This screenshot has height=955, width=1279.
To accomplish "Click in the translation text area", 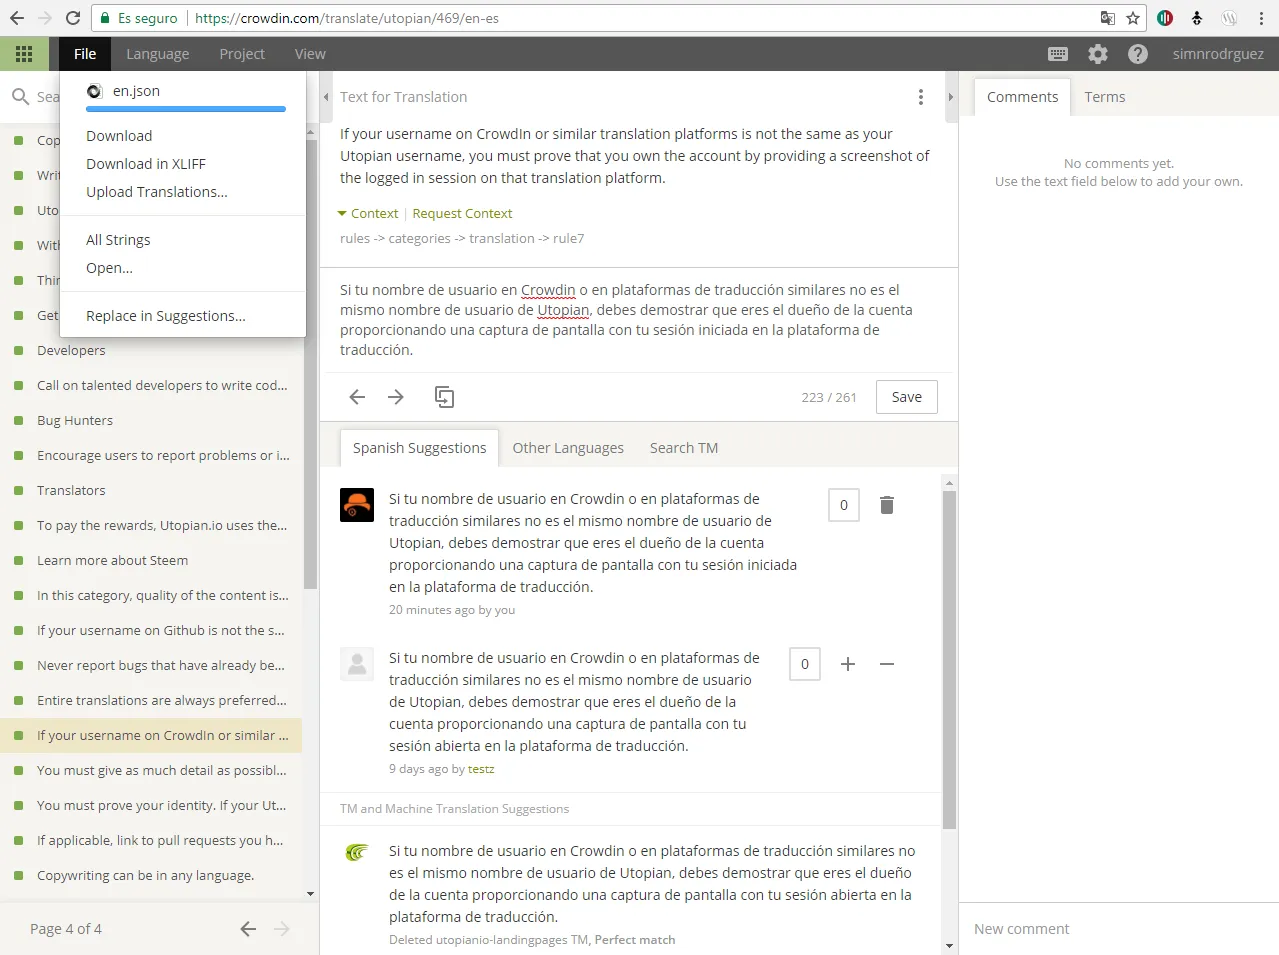I will [x=638, y=320].
